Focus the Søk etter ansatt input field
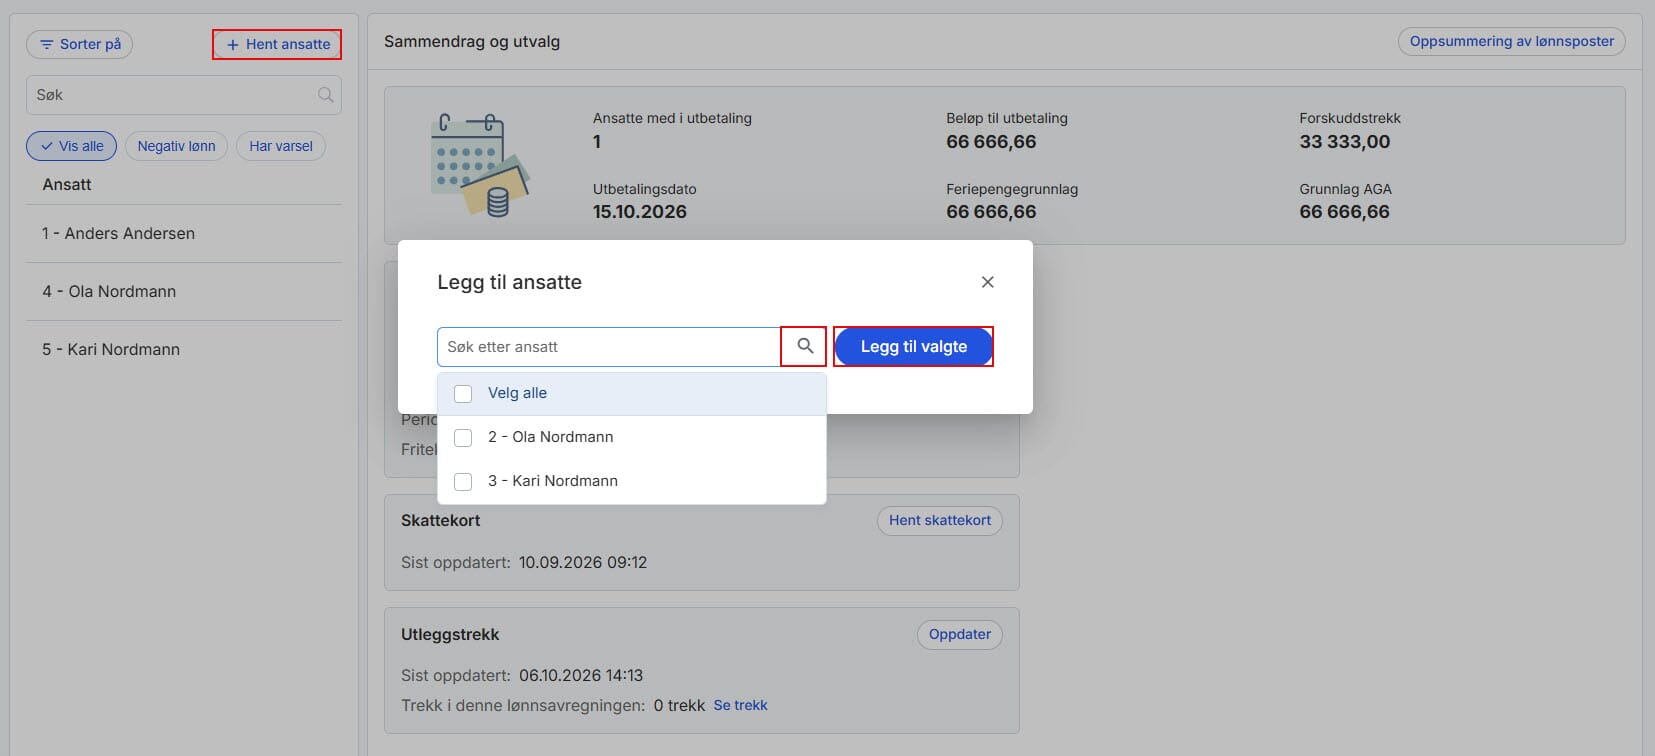This screenshot has height=756, width=1655. pyautogui.click(x=608, y=346)
